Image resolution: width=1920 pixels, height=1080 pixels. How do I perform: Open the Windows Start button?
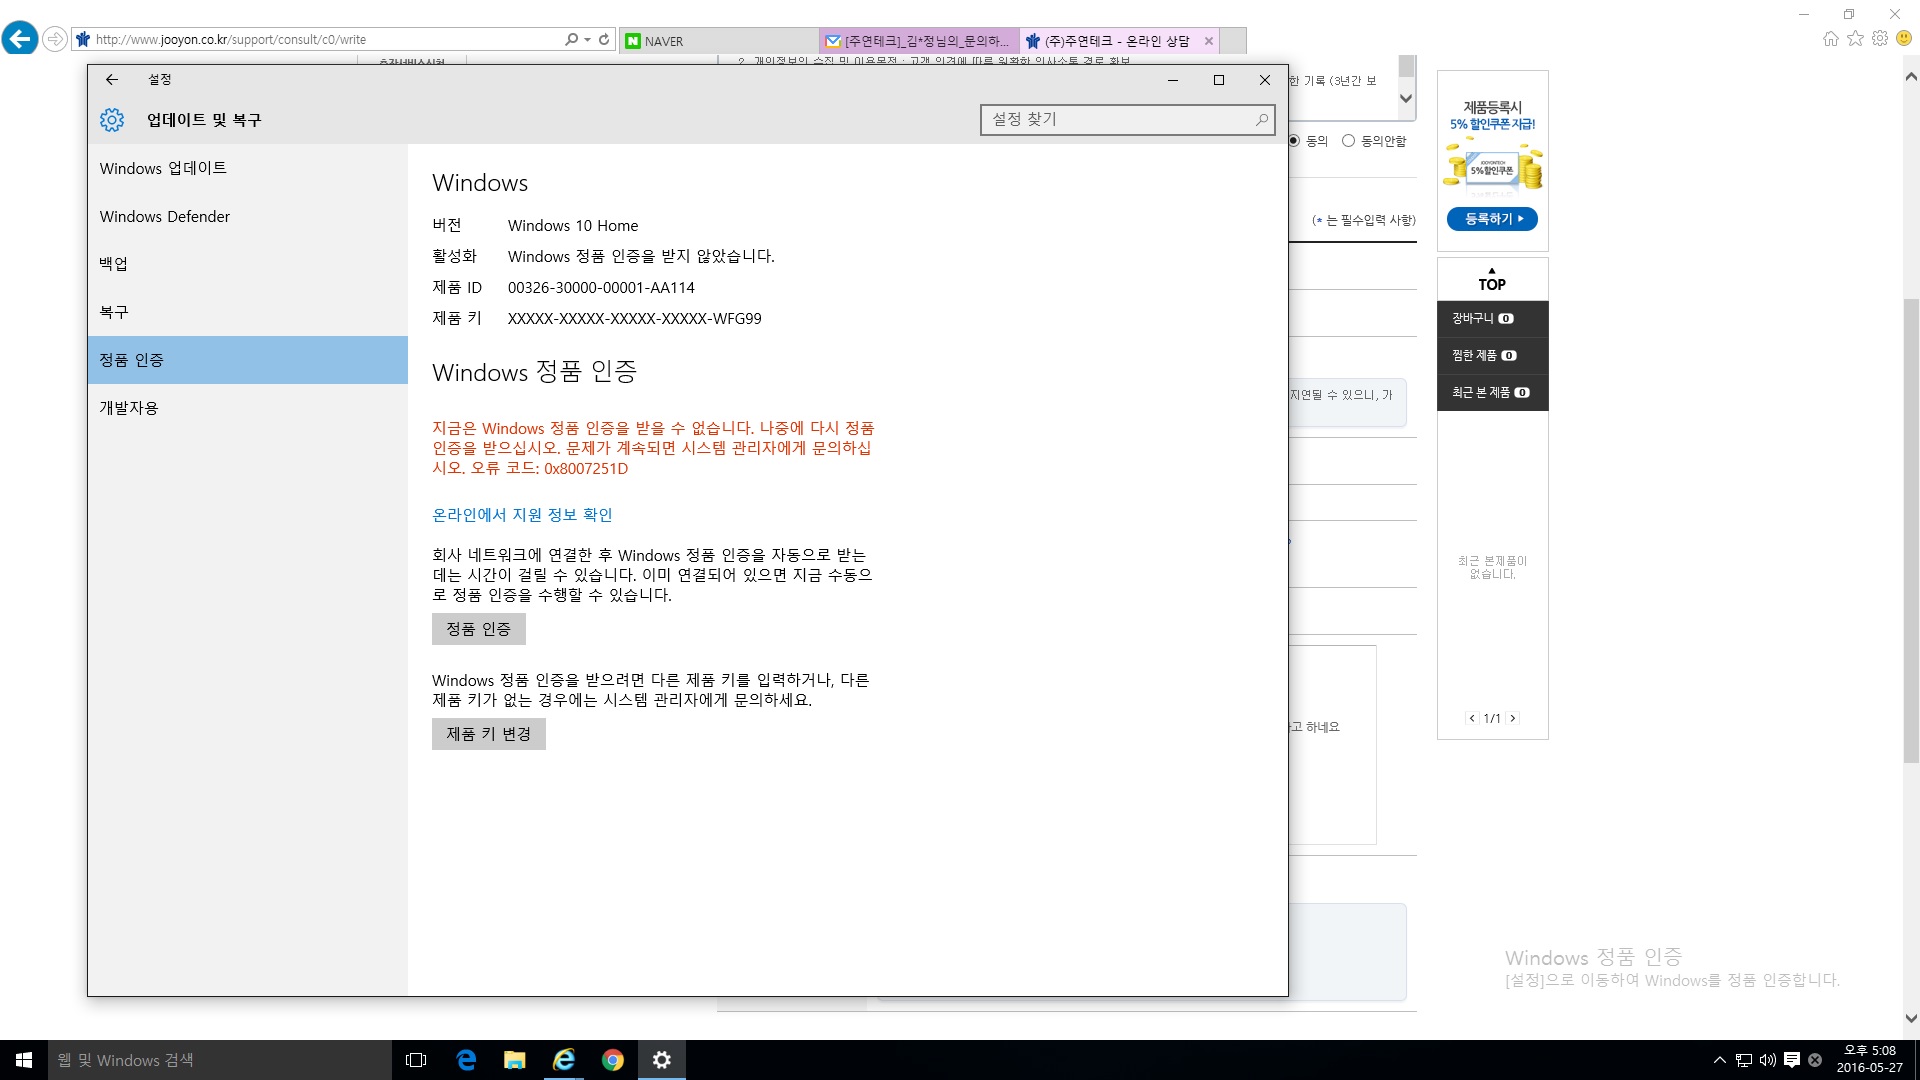click(x=24, y=1060)
